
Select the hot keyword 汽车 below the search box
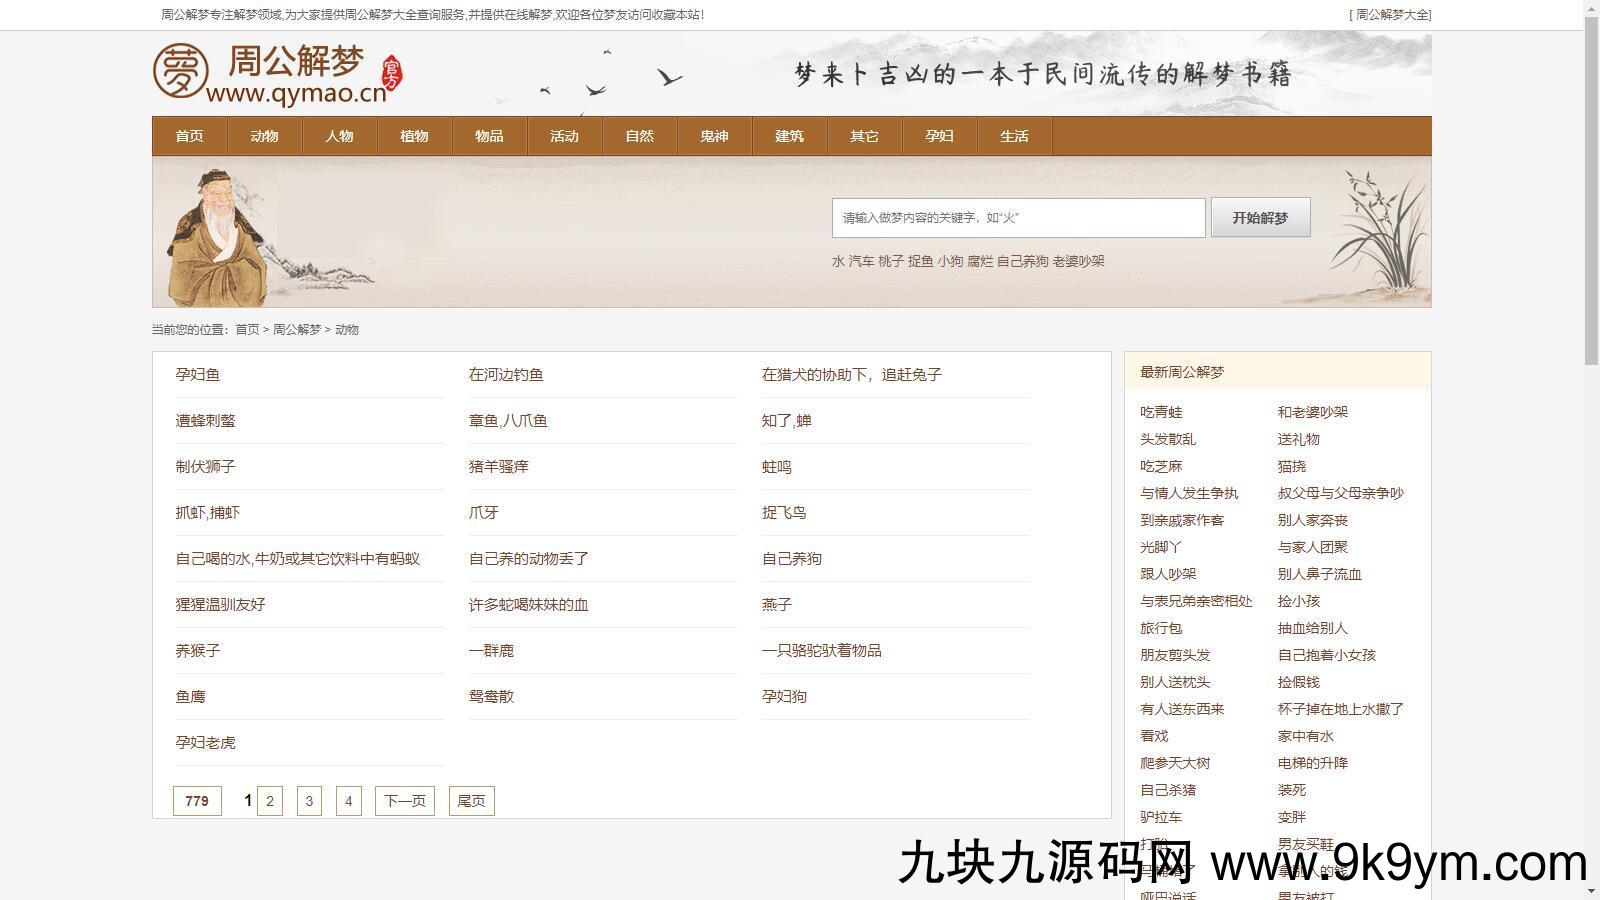coord(861,261)
